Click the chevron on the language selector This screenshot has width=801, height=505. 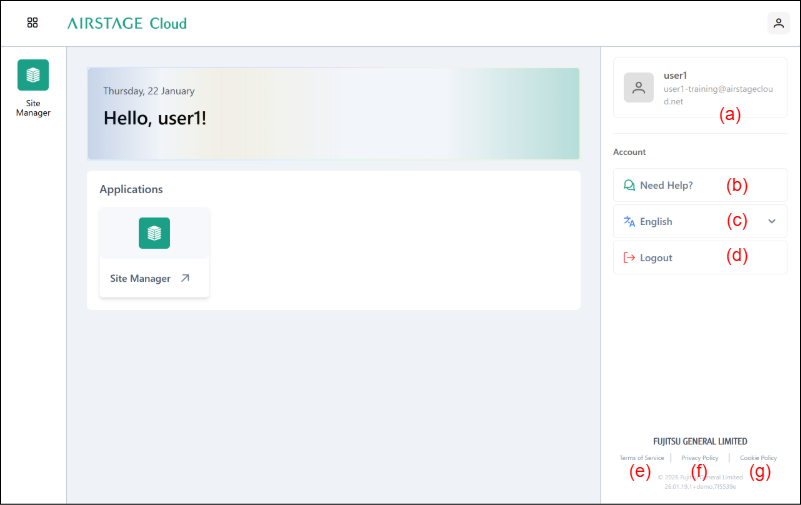771,221
